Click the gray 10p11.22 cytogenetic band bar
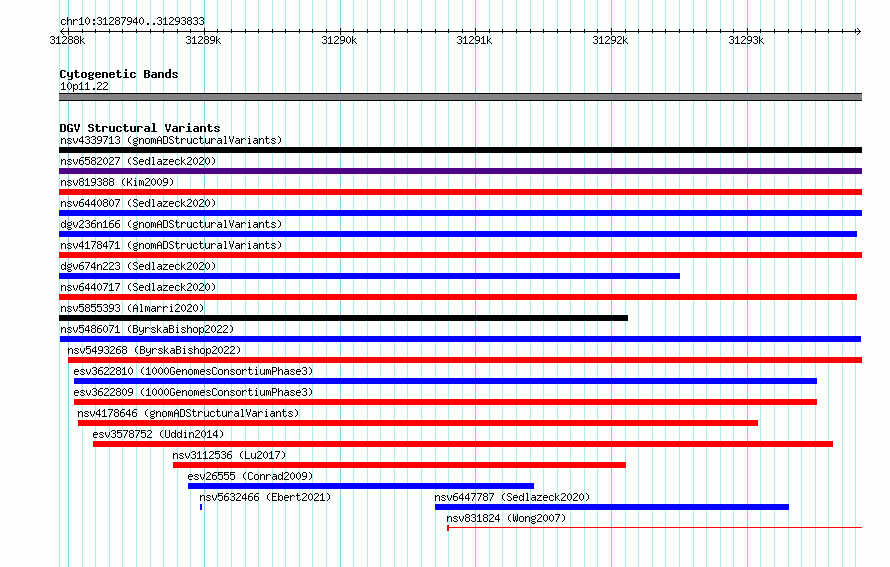Viewport: 890px width, 567px height. click(460, 97)
